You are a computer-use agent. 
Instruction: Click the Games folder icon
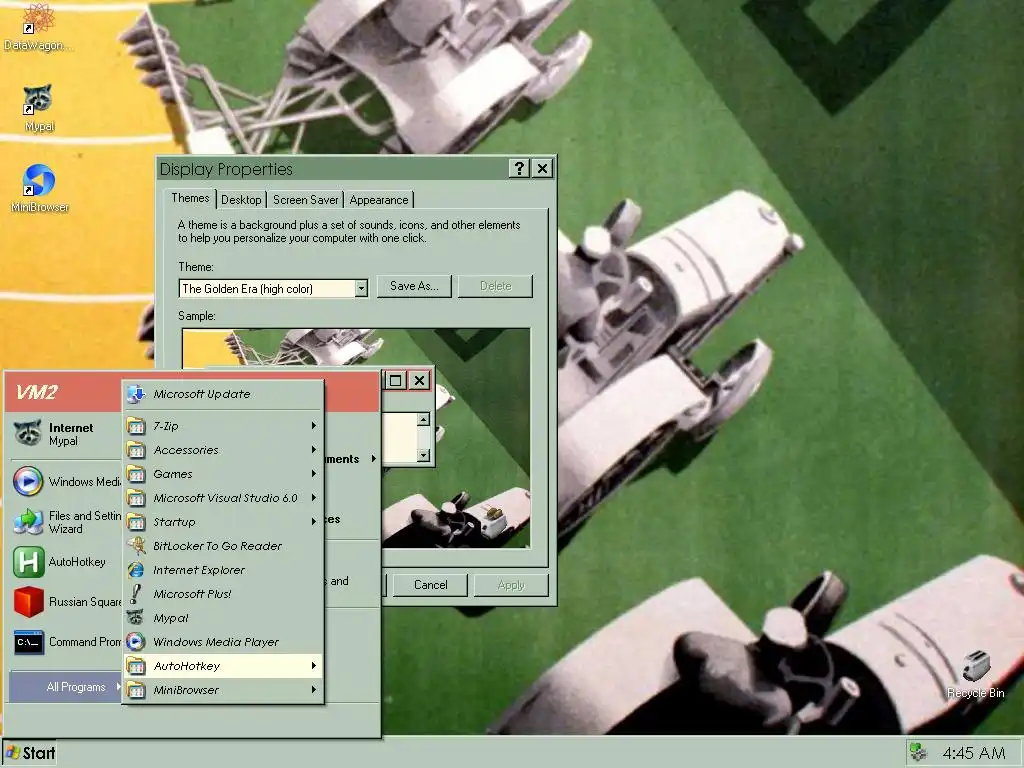coord(136,474)
